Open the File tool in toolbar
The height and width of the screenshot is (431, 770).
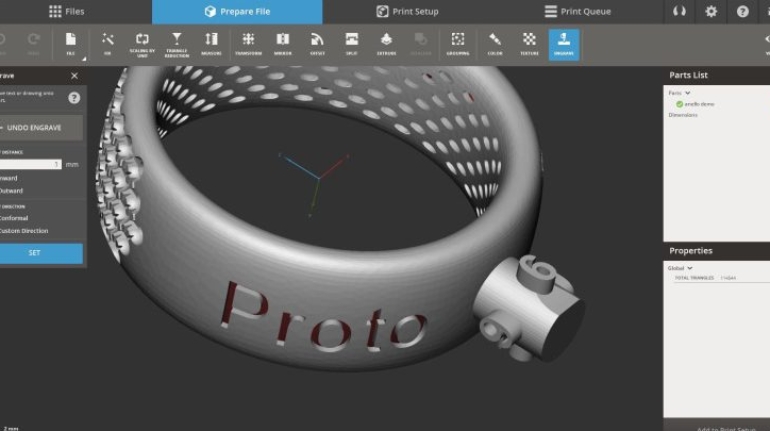click(x=71, y=44)
